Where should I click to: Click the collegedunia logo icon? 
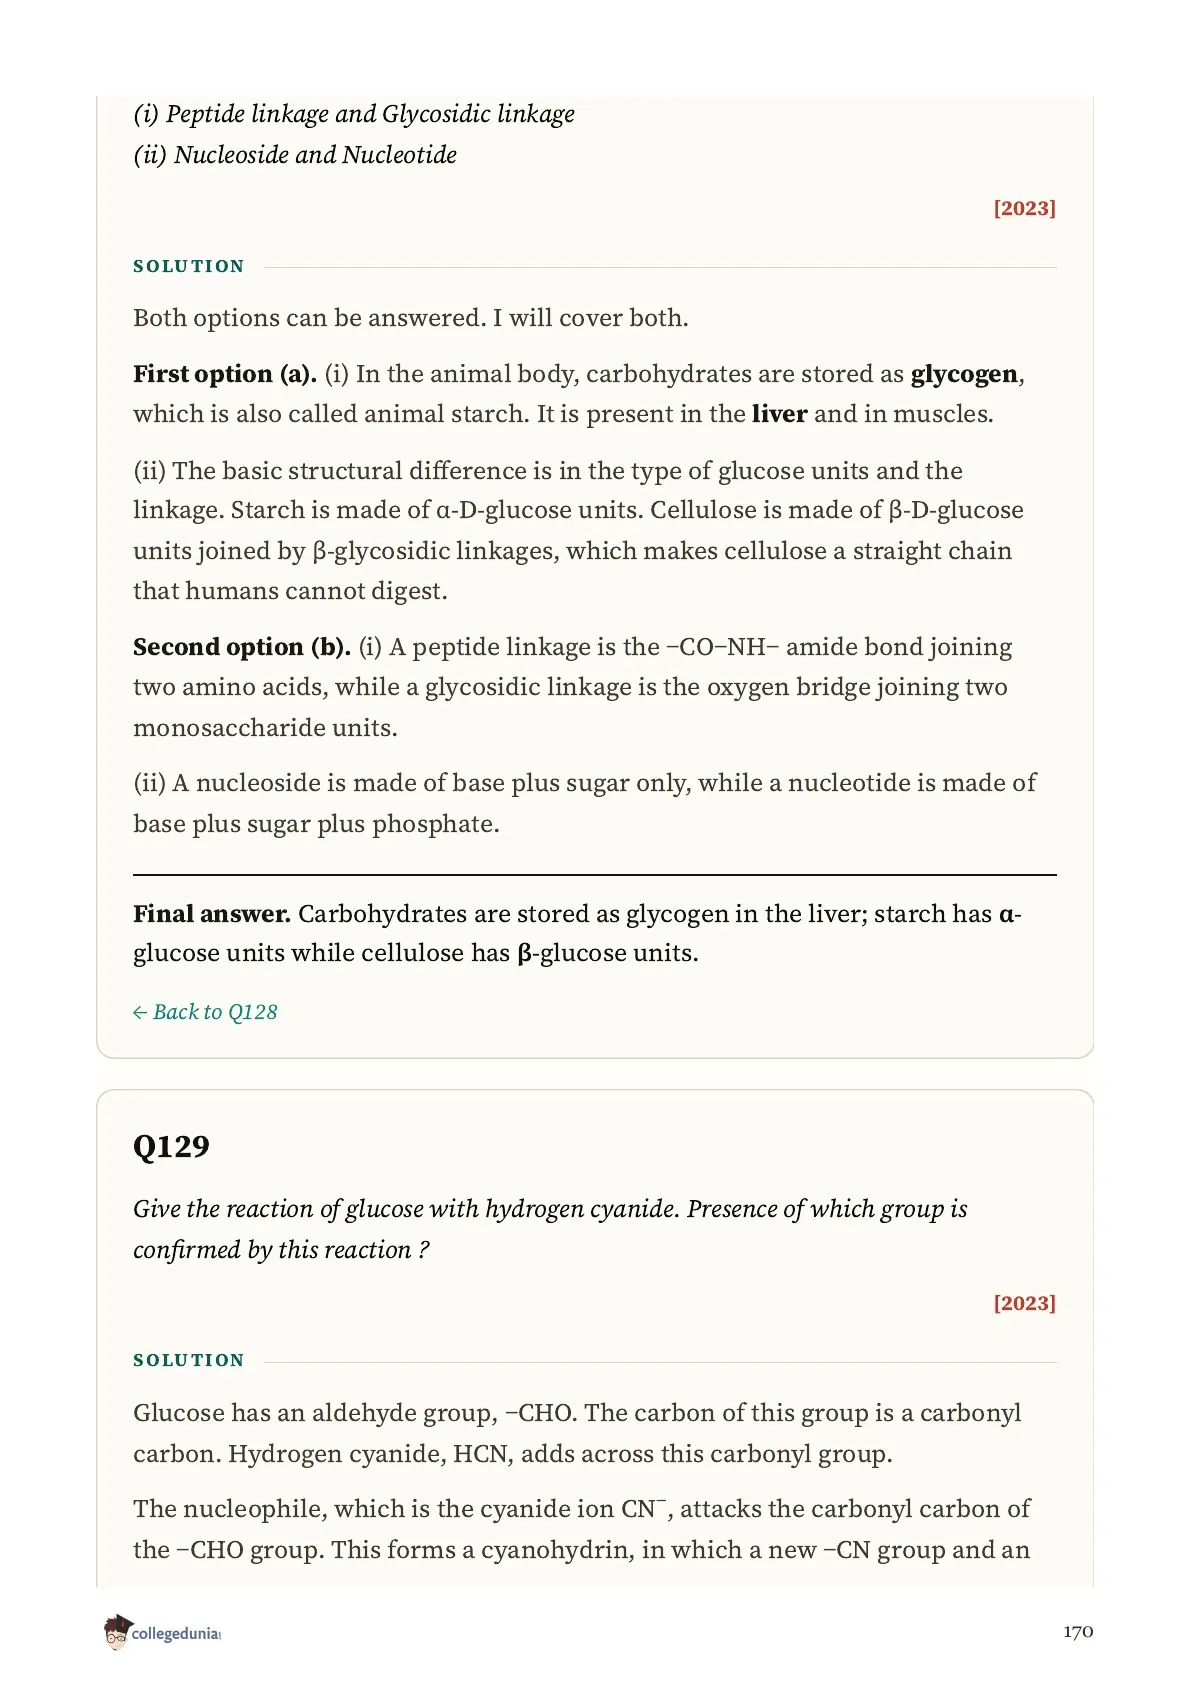pos(117,1631)
